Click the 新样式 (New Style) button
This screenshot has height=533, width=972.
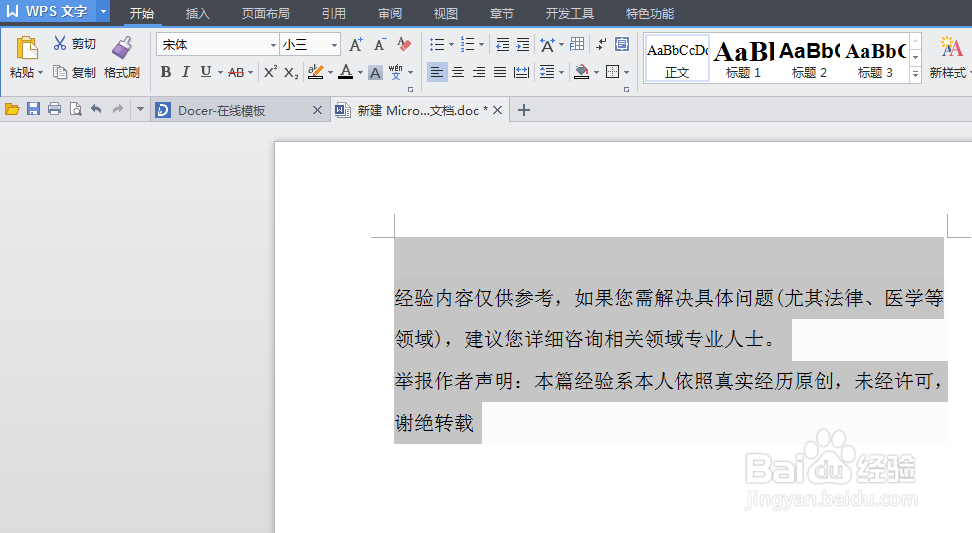(949, 58)
